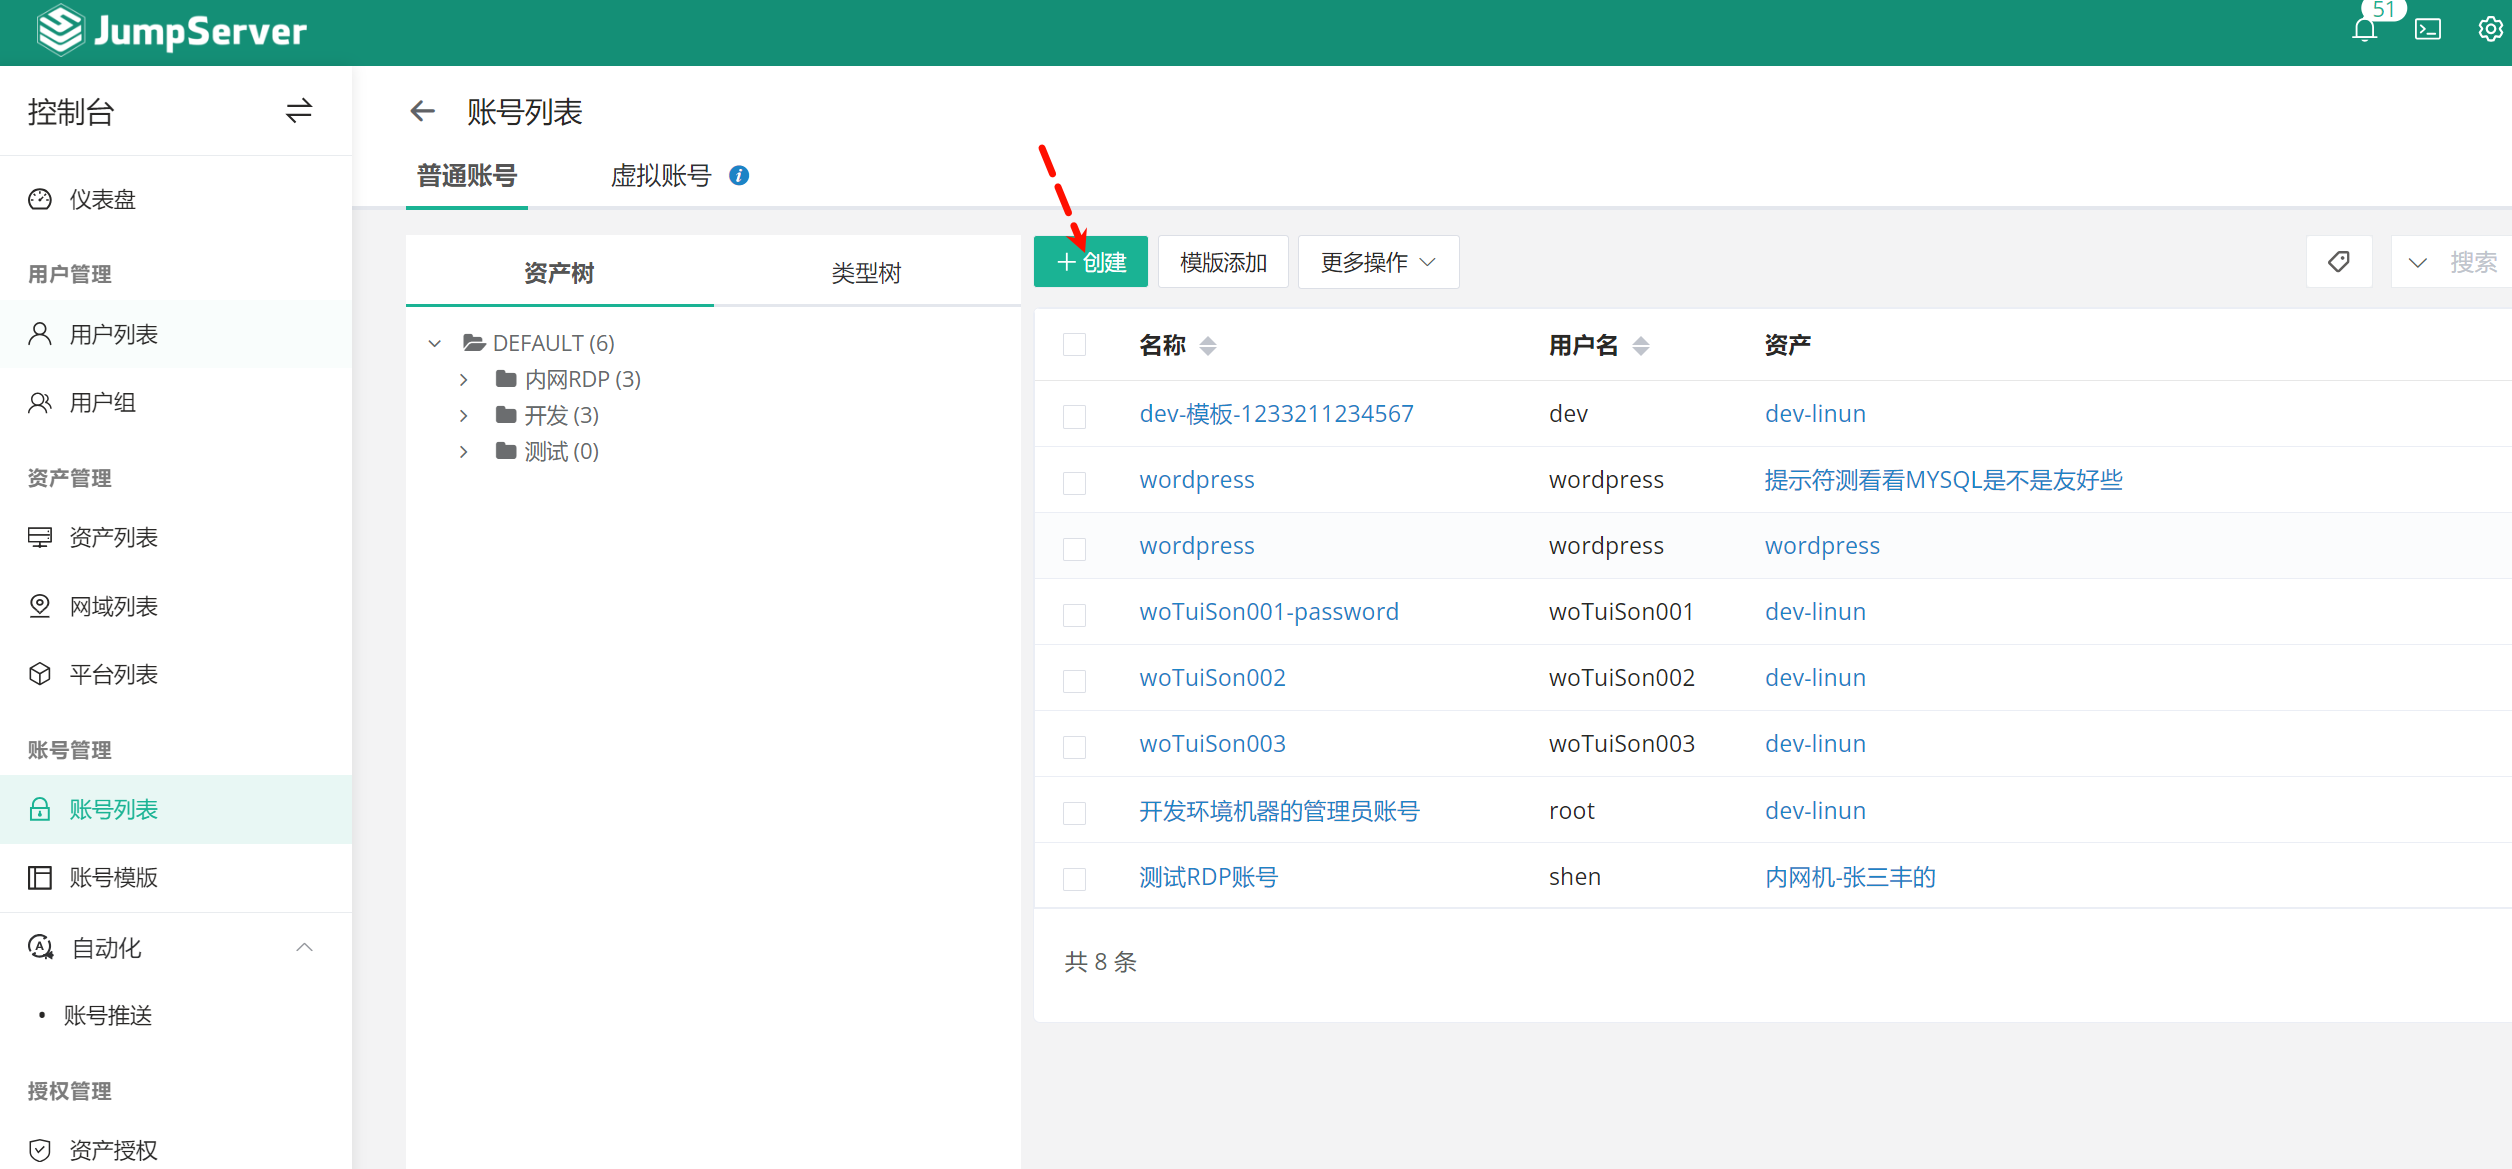Click the 搜索 search input field
Image resolution: width=2512 pixels, height=1169 pixels.
click(x=2472, y=262)
